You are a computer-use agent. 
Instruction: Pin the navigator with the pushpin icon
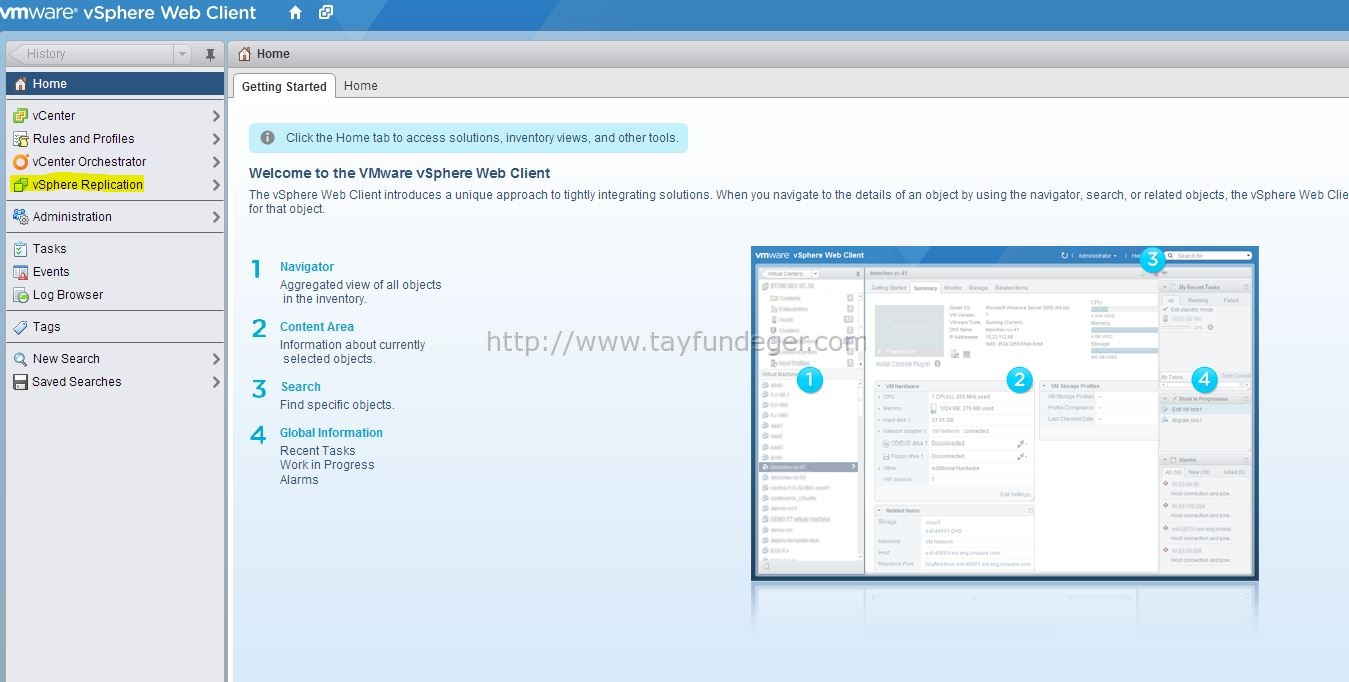pyautogui.click(x=210, y=54)
